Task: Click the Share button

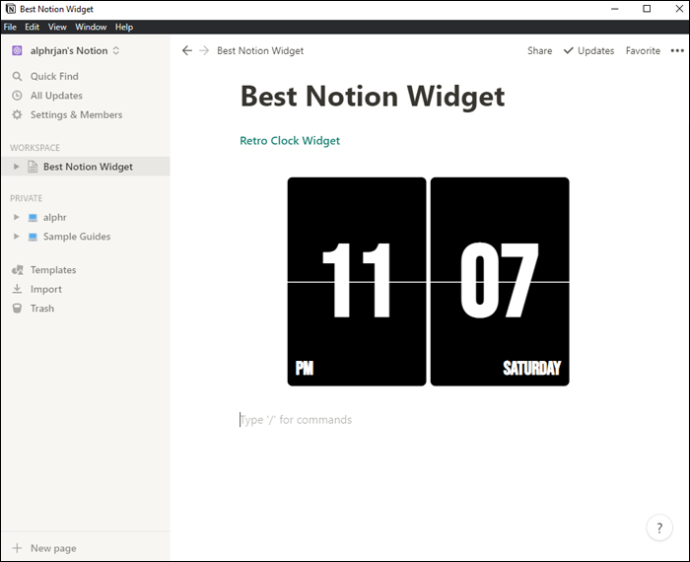Action: [540, 51]
